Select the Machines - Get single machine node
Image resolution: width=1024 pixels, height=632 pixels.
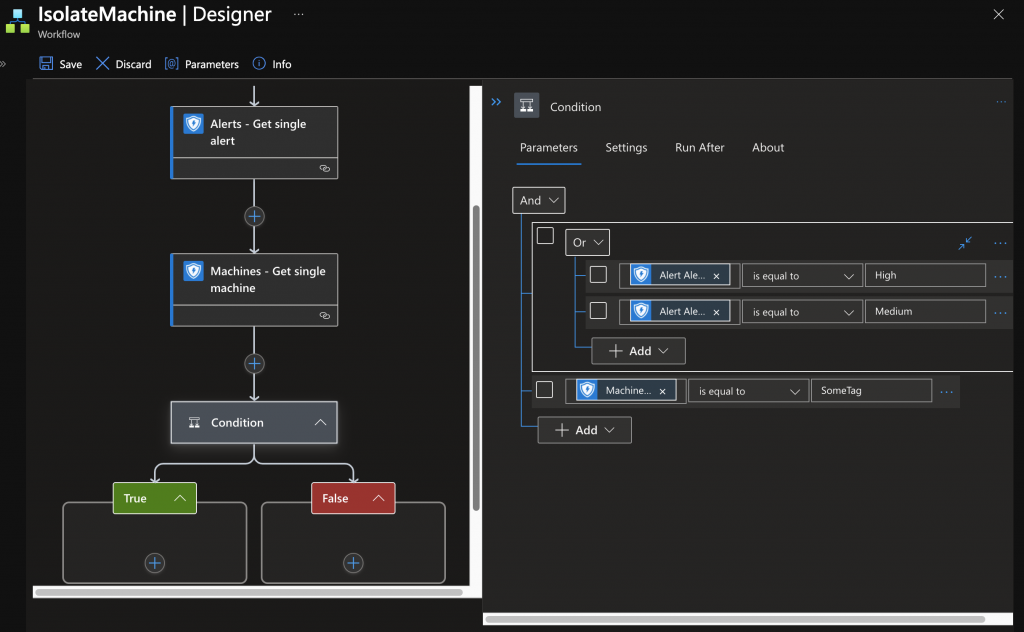[254, 280]
